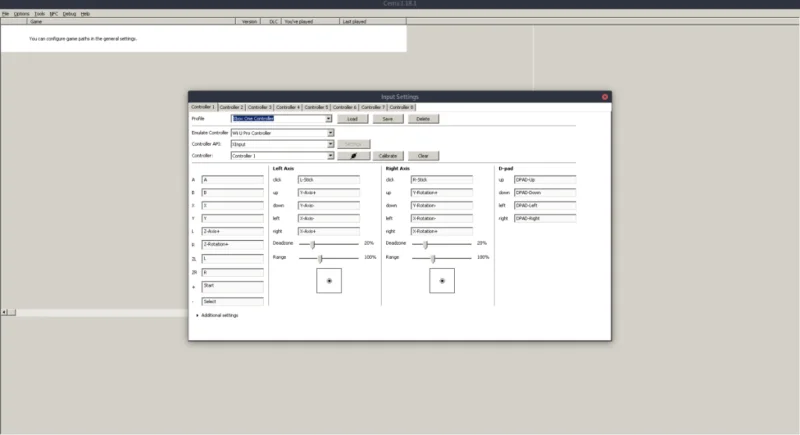800x435 pixels.
Task: Click the Left Axis up Y-Axis+ field
Action: tap(329, 193)
